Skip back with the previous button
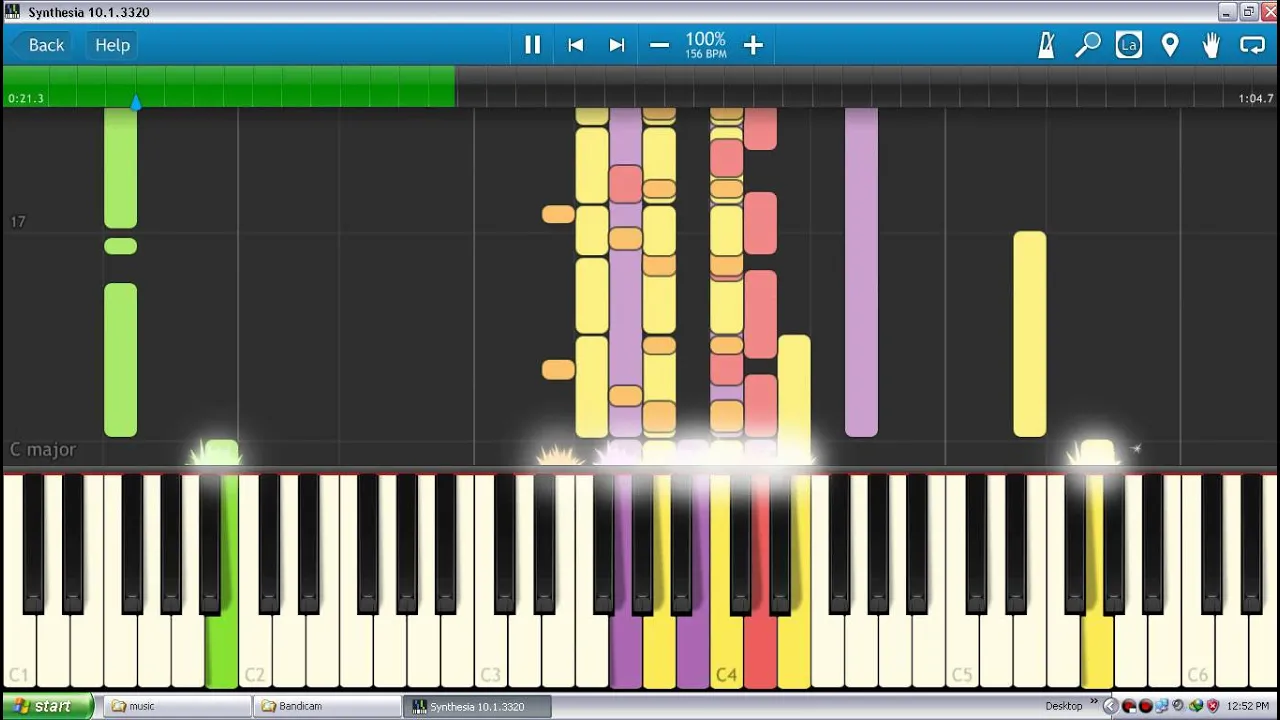The height and width of the screenshot is (720, 1280). click(x=575, y=45)
